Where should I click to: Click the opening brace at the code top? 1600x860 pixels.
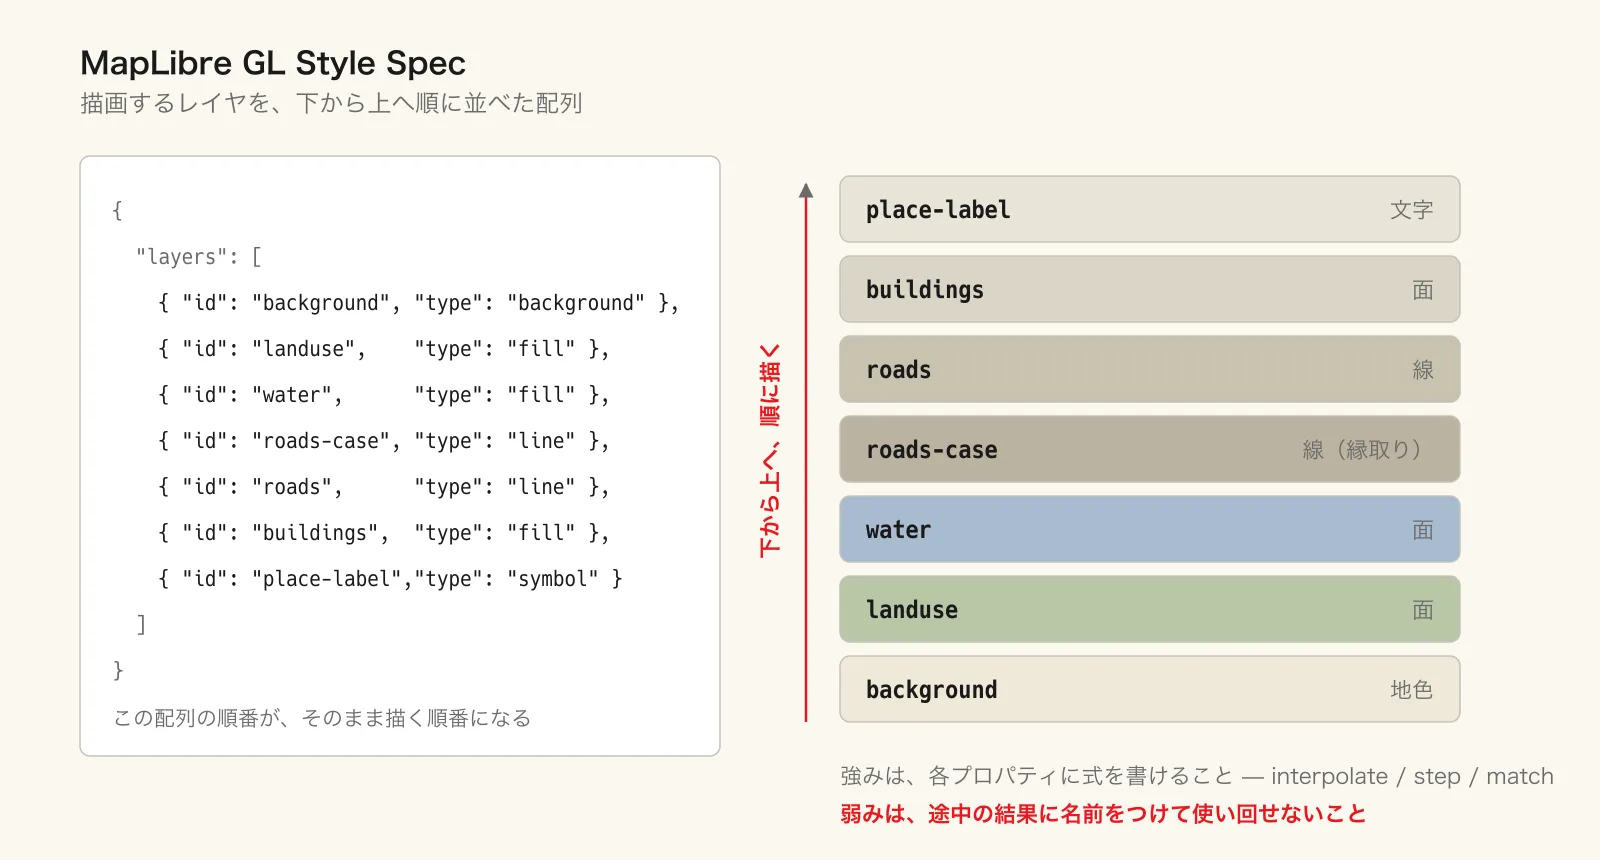[x=118, y=211]
